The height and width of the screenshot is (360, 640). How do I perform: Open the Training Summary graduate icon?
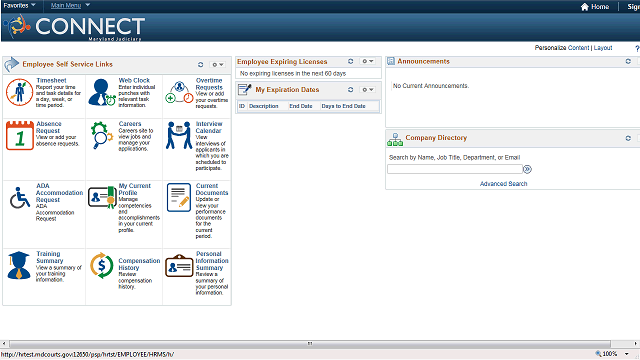(x=19, y=265)
